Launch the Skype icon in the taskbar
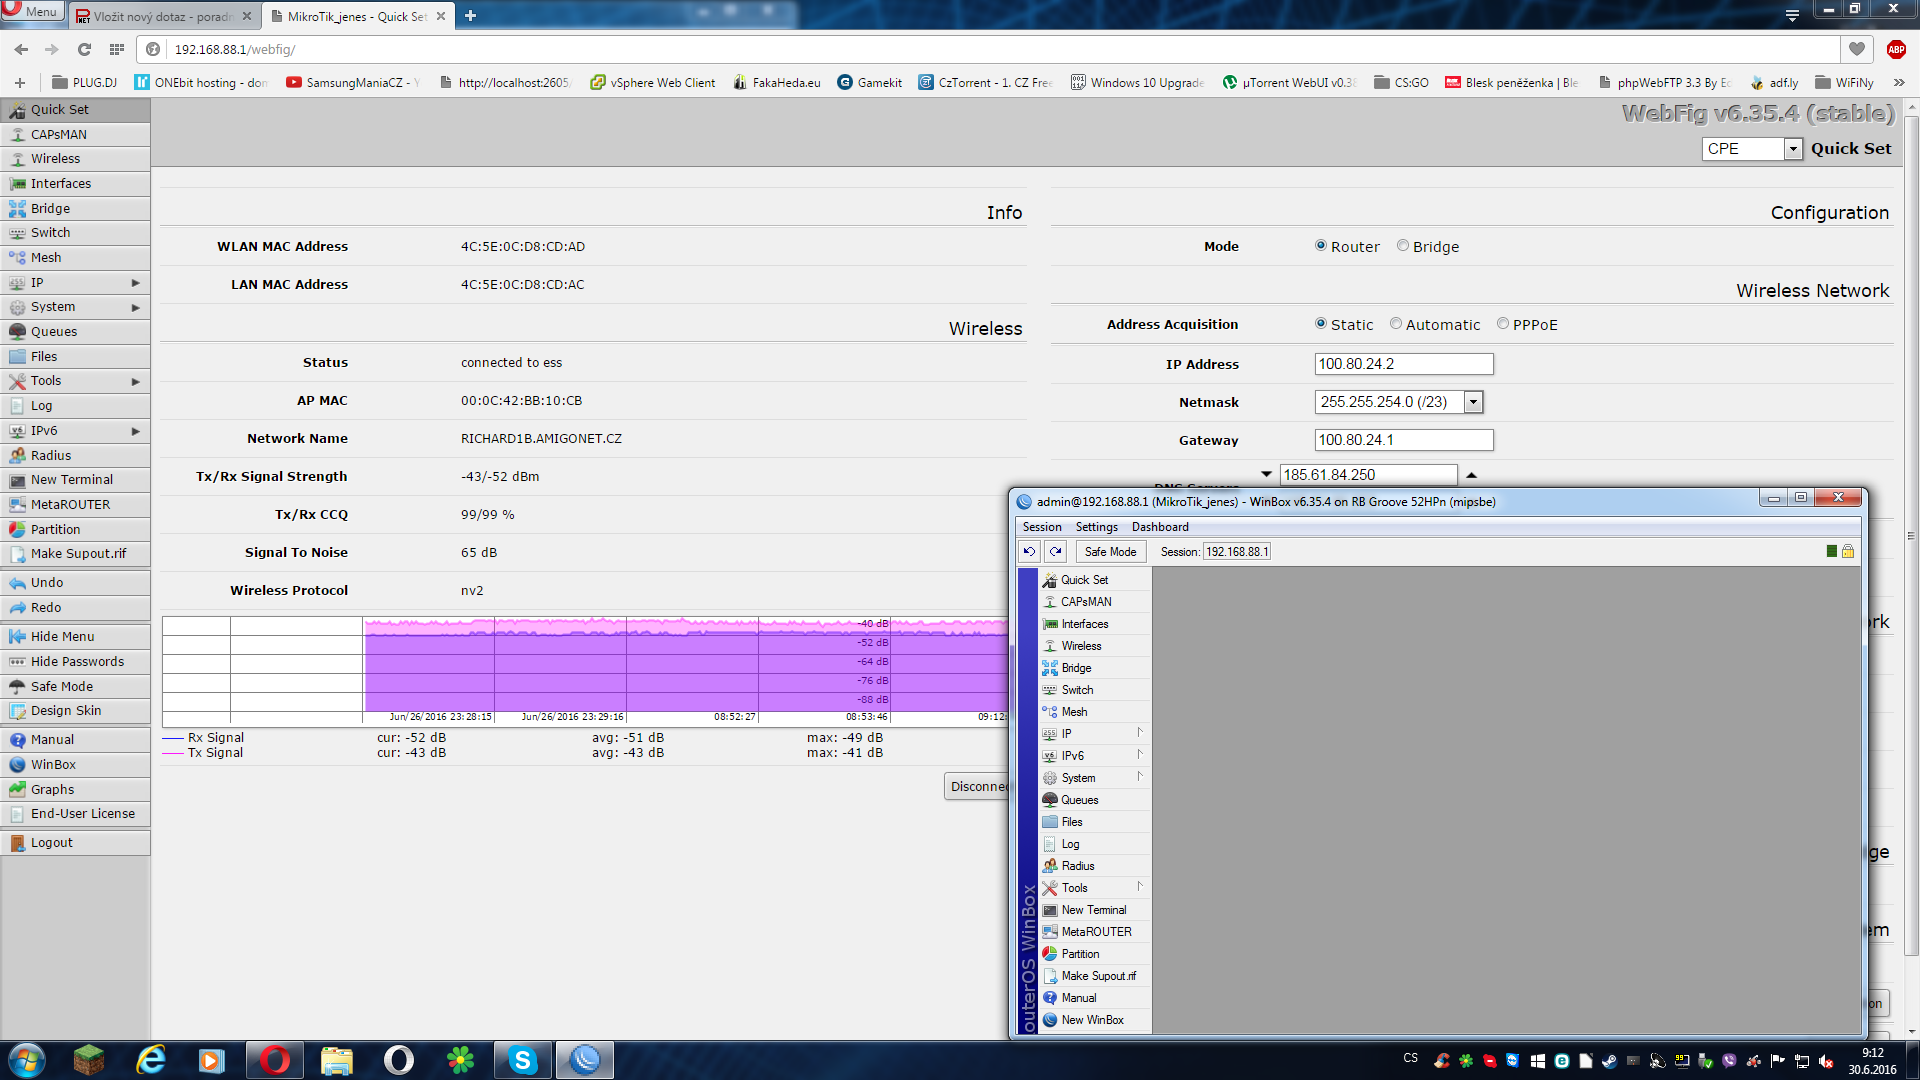The image size is (1920, 1080). pyautogui.click(x=523, y=1060)
